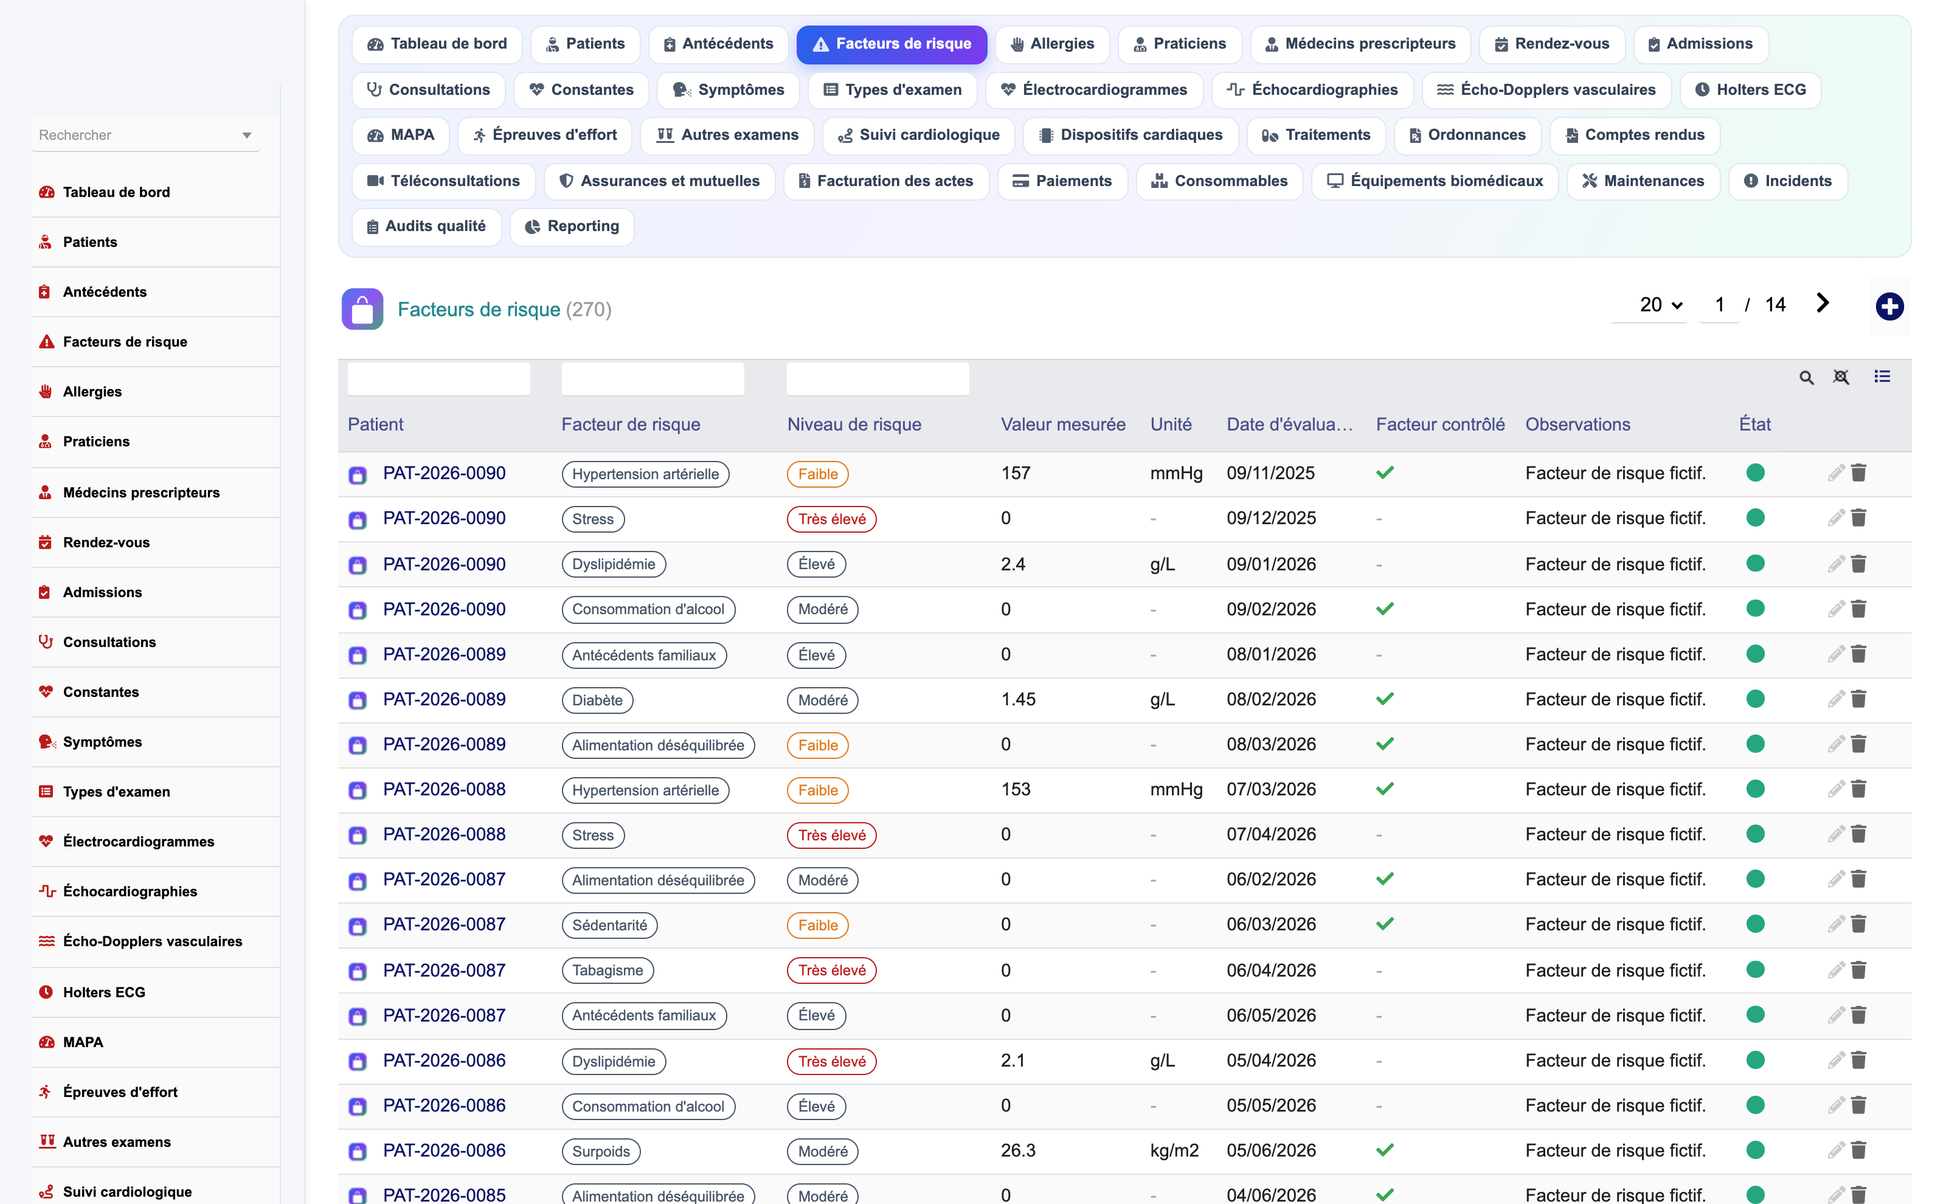Add a new risk factor with plus icon
This screenshot has height=1204, width=1946.
[1889, 307]
